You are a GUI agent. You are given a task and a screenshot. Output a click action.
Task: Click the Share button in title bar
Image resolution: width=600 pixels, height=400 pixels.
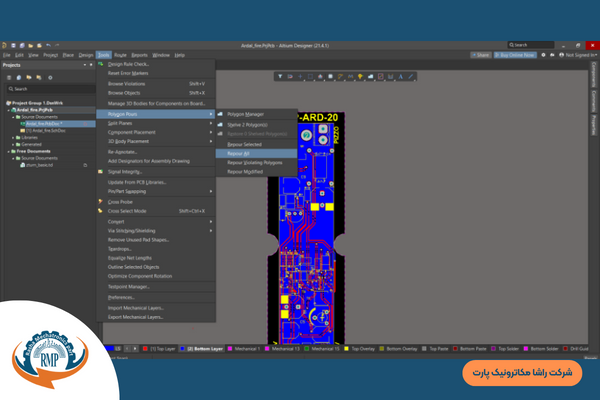click(483, 55)
